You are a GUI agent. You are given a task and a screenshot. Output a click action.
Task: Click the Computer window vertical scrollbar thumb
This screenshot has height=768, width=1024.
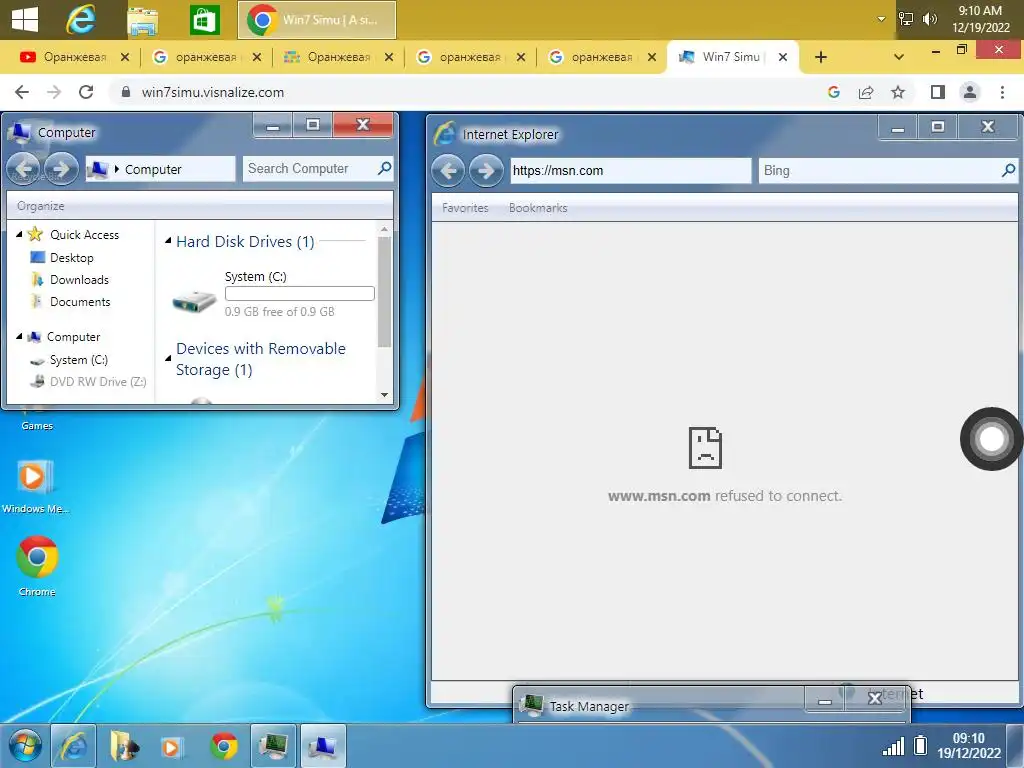coord(384,292)
